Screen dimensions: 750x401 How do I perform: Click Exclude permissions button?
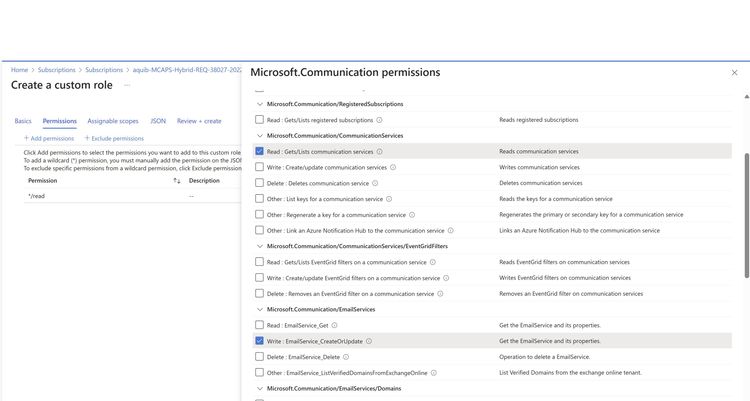tap(114, 138)
